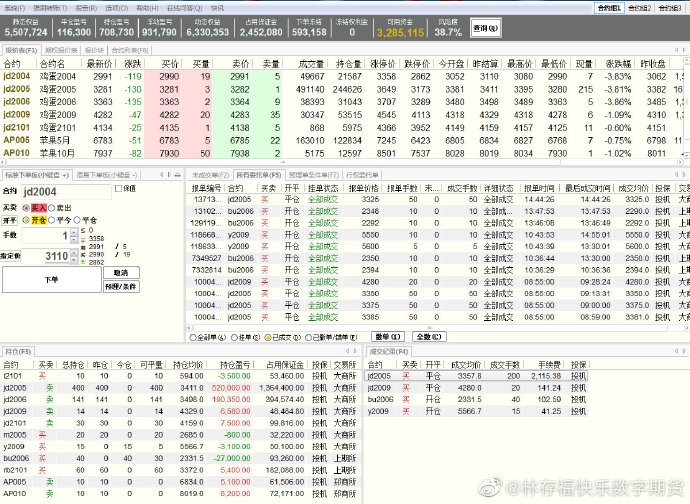Toggle the 保值 hedge checkbox

(x=118, y=188)
